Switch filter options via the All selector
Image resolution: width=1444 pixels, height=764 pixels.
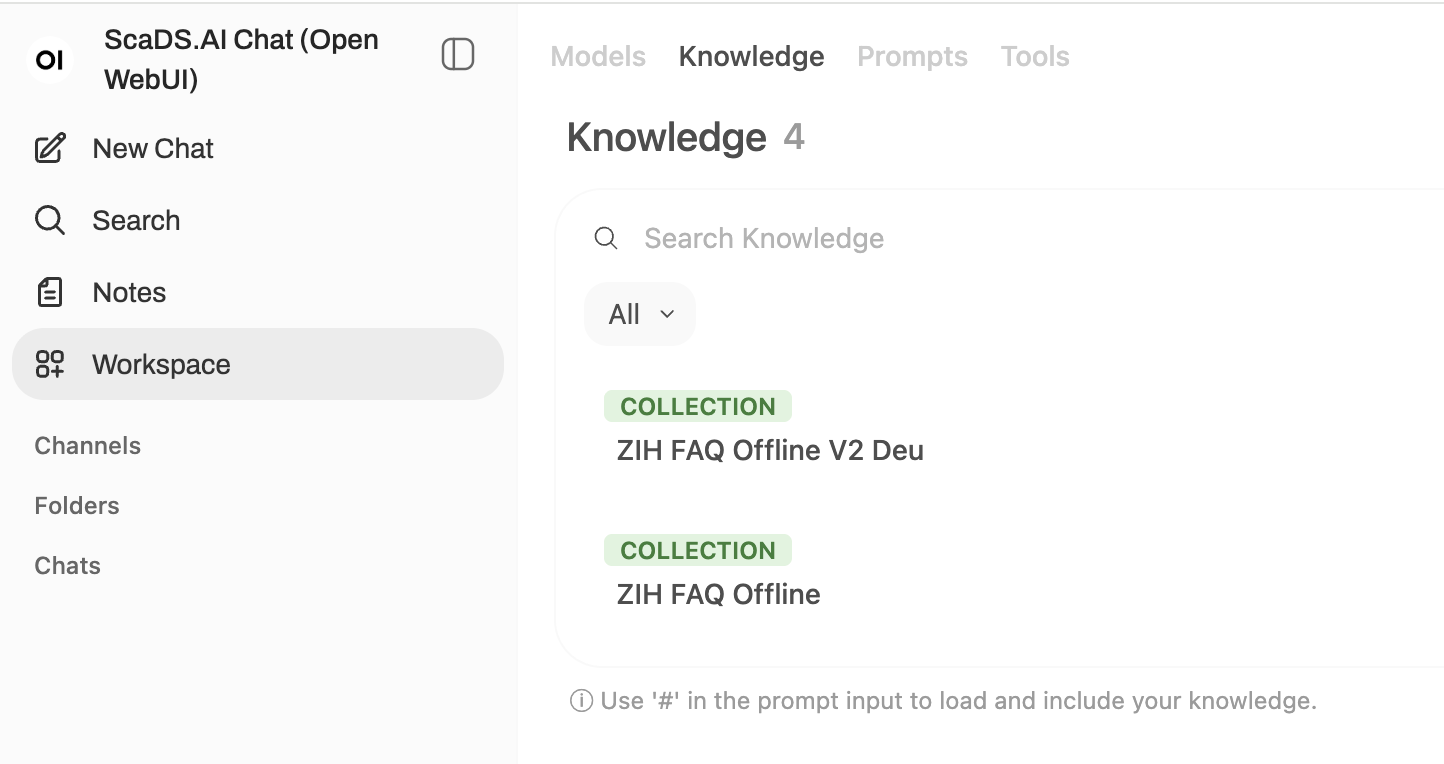tap(625, 313)
